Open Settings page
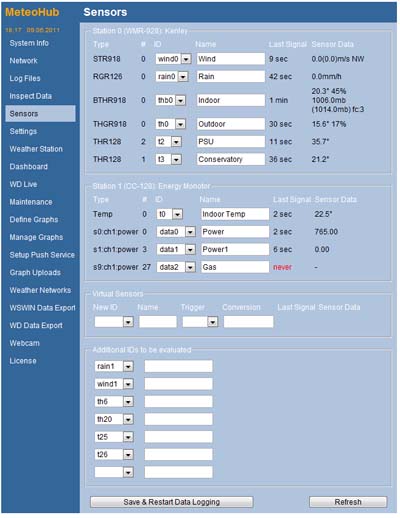The image size is (400, 518). (23, 131)
